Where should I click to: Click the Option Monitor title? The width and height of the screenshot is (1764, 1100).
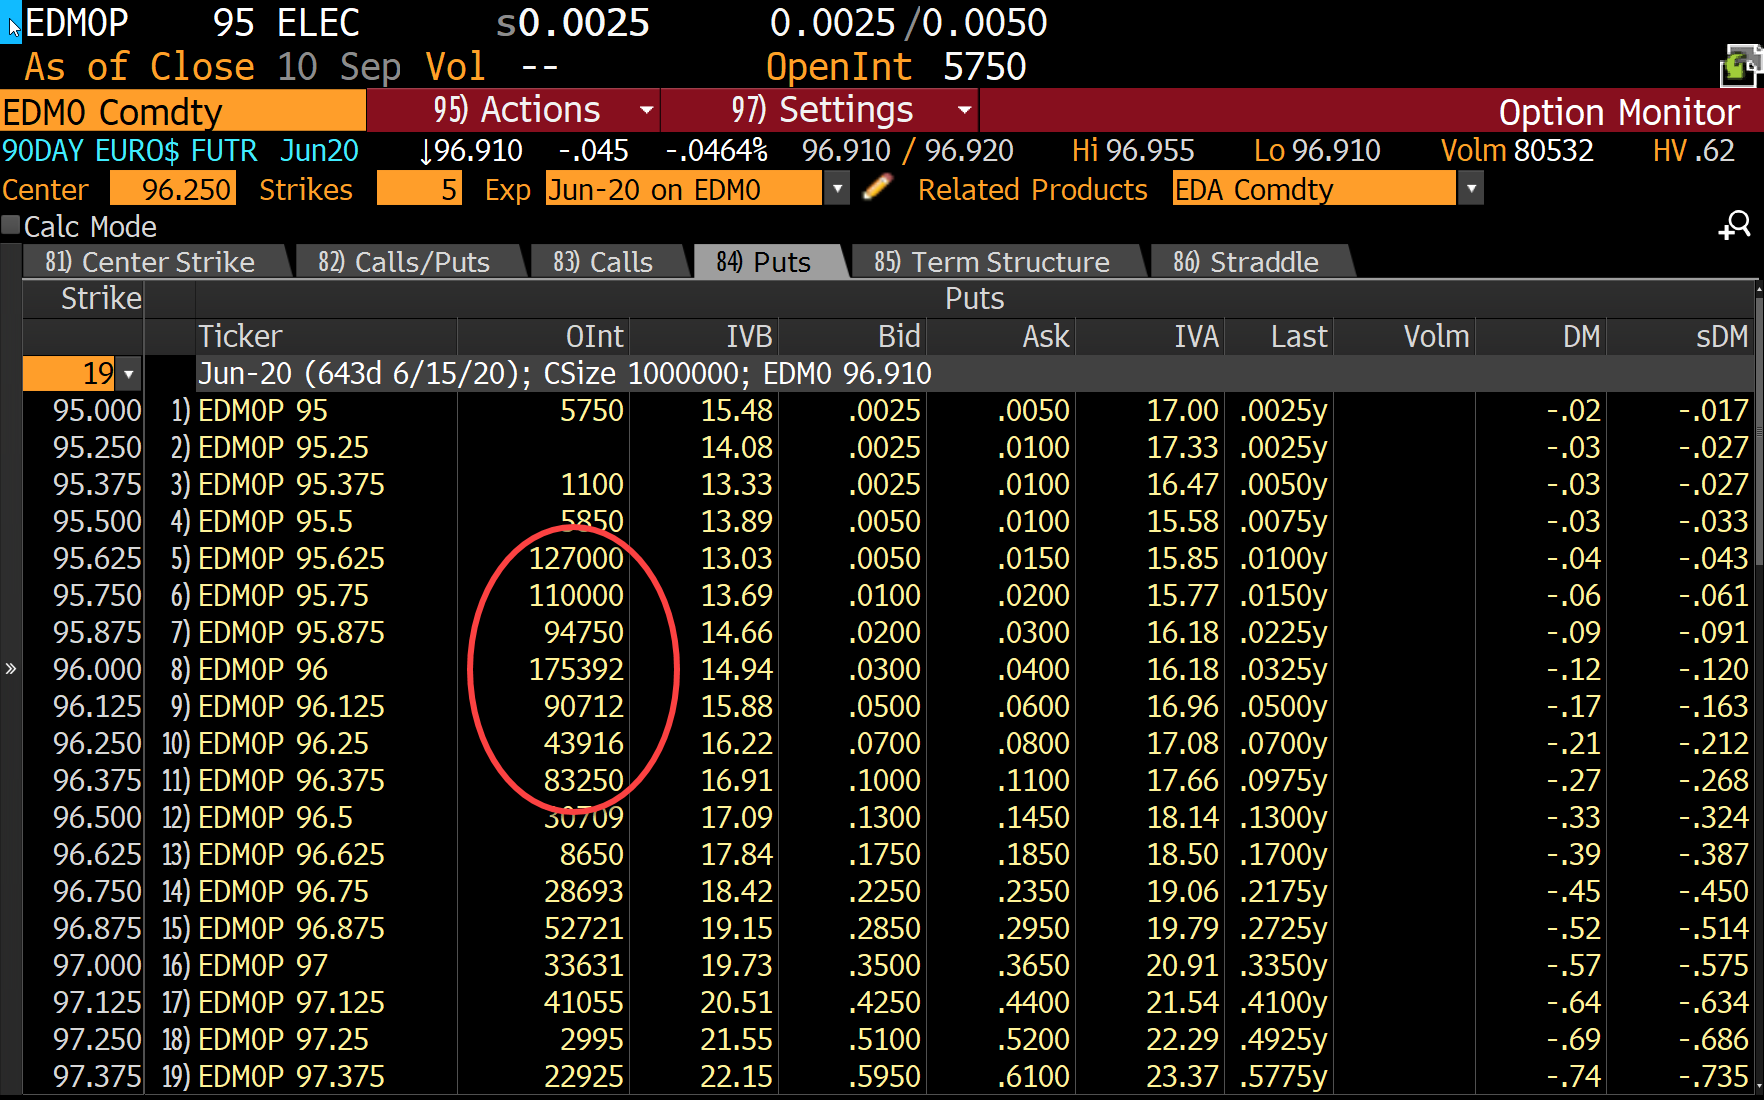[x=1619, y=112]
